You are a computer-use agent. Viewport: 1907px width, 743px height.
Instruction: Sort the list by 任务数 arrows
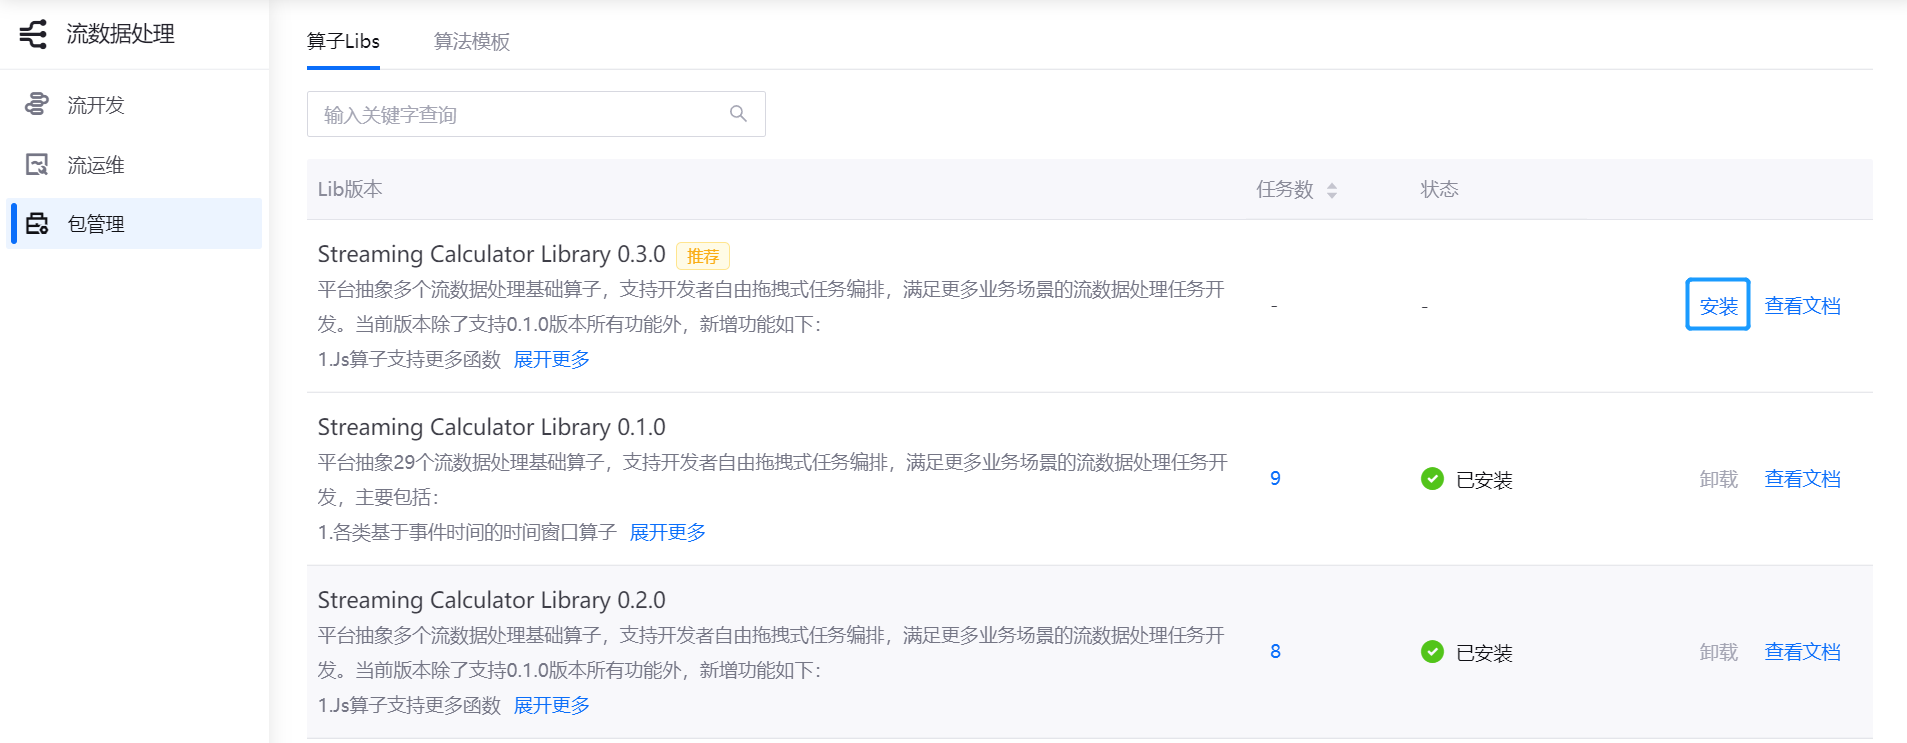pos(1331,190)
